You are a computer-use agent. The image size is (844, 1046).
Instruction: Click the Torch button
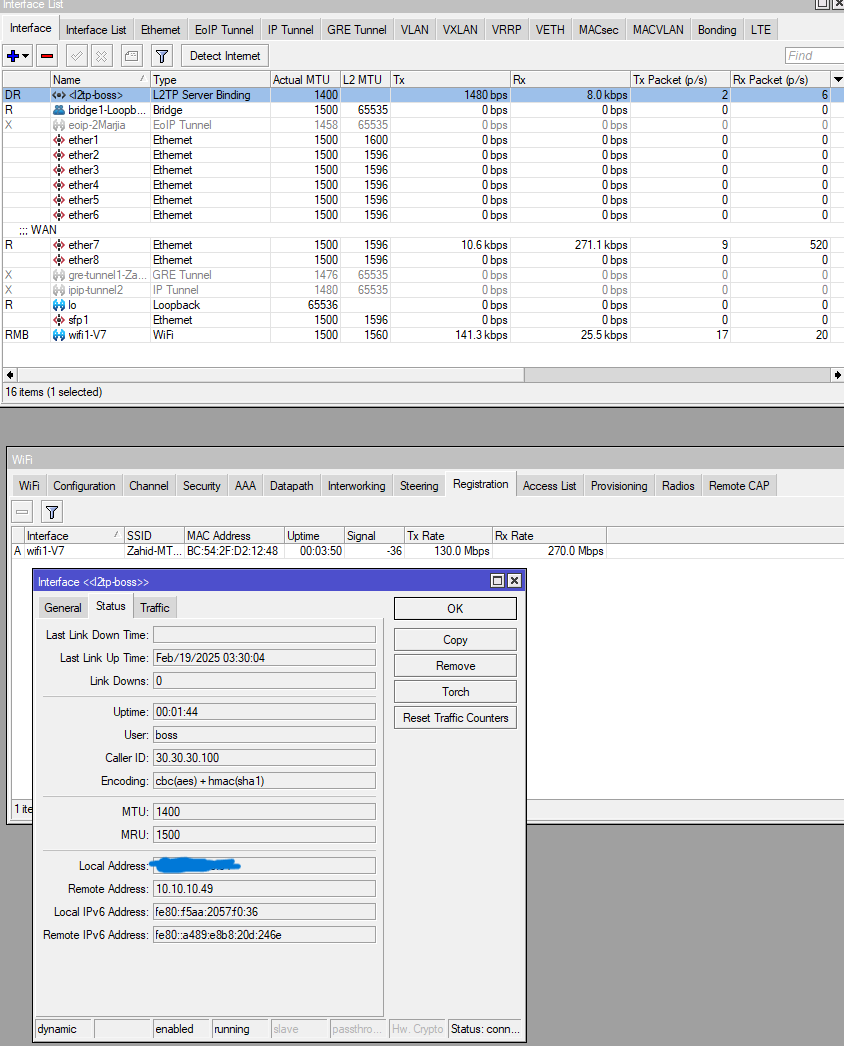point(455,692)
